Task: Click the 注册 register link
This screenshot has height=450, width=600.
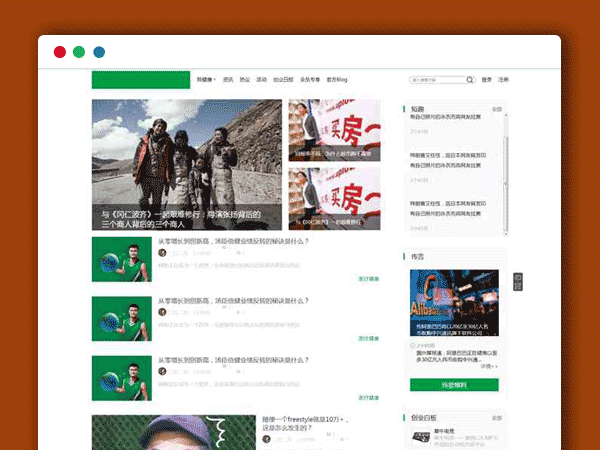Action: pyautogui.click(x=503, y=79)
